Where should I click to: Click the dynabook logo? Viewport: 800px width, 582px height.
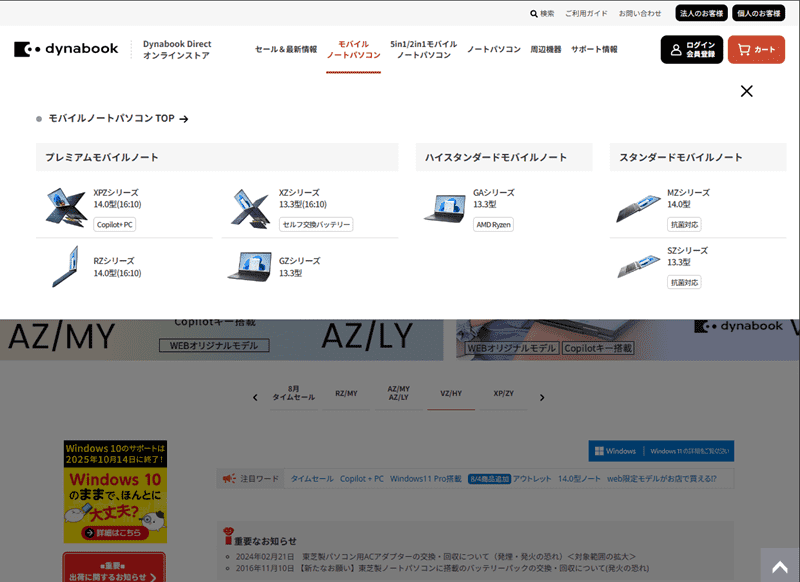(66, 49)
